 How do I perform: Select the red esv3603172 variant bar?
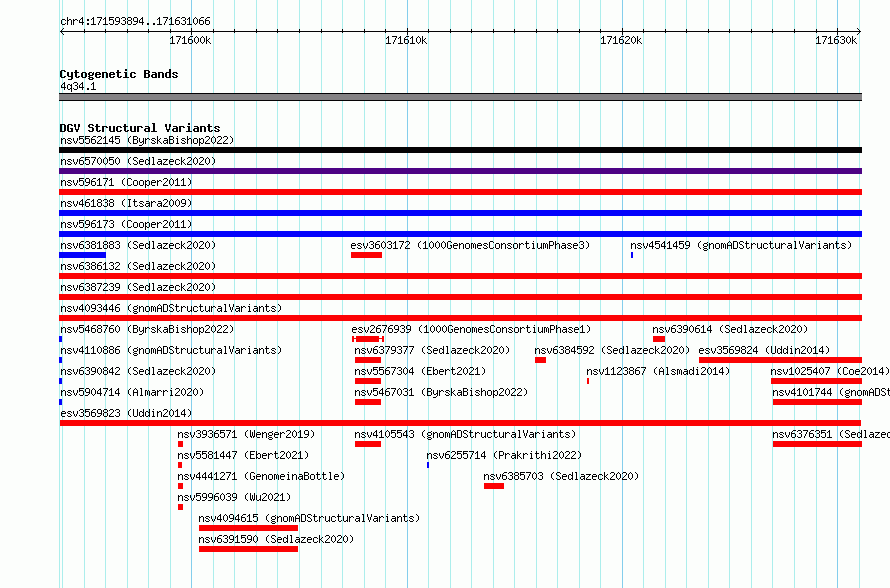tap(366, 255)
